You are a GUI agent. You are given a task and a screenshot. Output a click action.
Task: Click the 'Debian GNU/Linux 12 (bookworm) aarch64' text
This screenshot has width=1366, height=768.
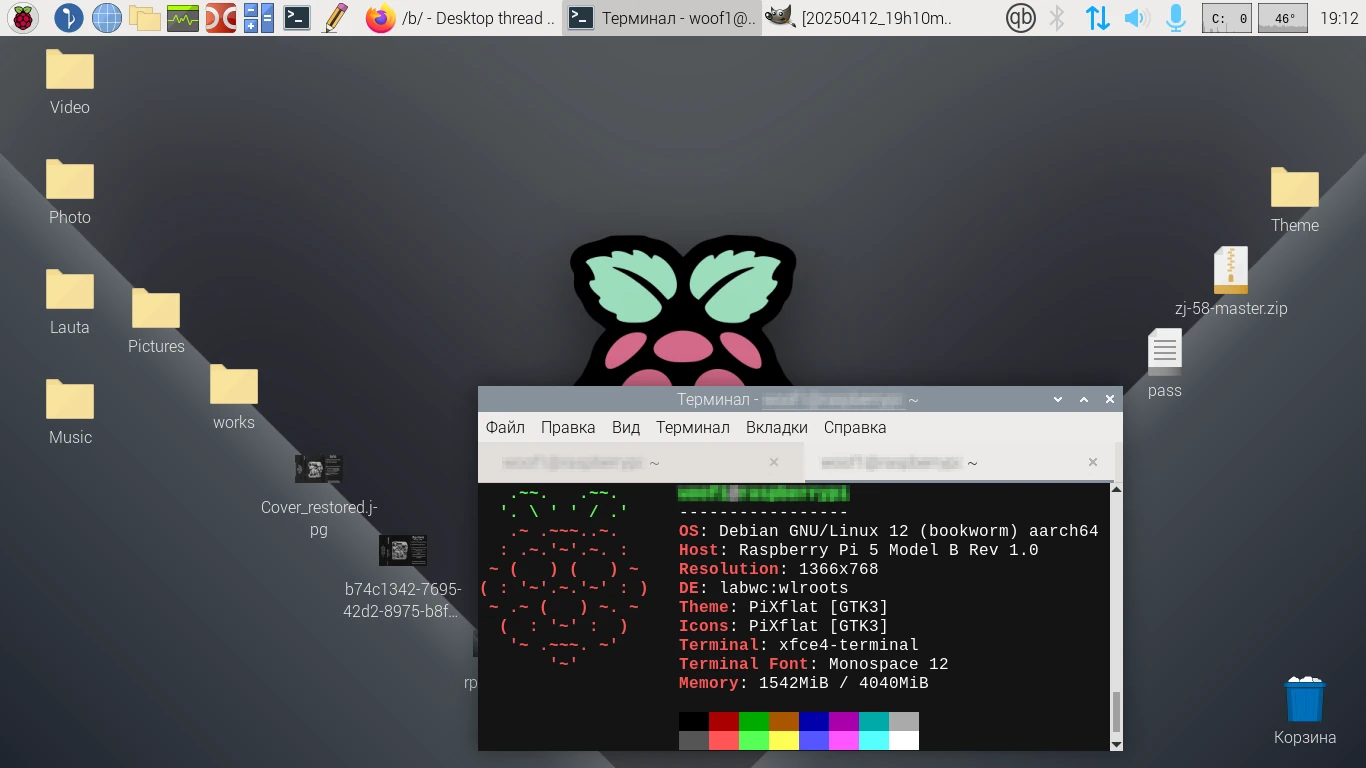tap(908, 531)
